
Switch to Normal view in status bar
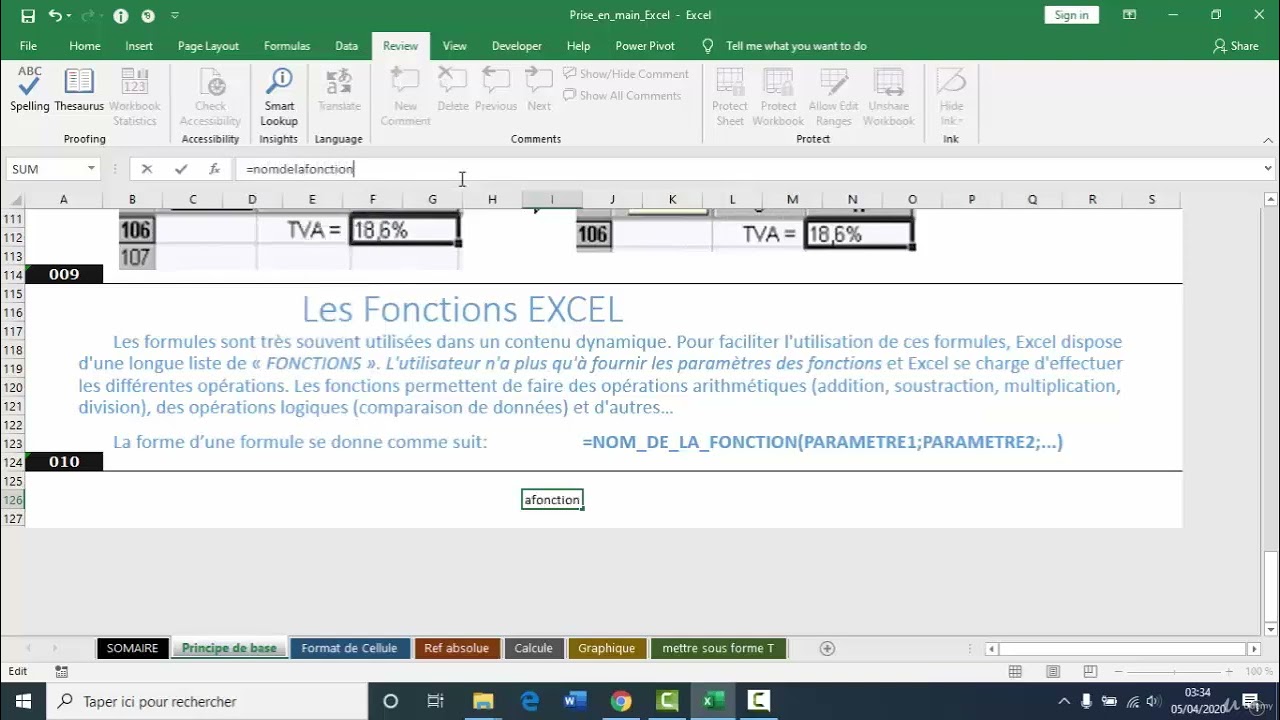coord(1015,672)
